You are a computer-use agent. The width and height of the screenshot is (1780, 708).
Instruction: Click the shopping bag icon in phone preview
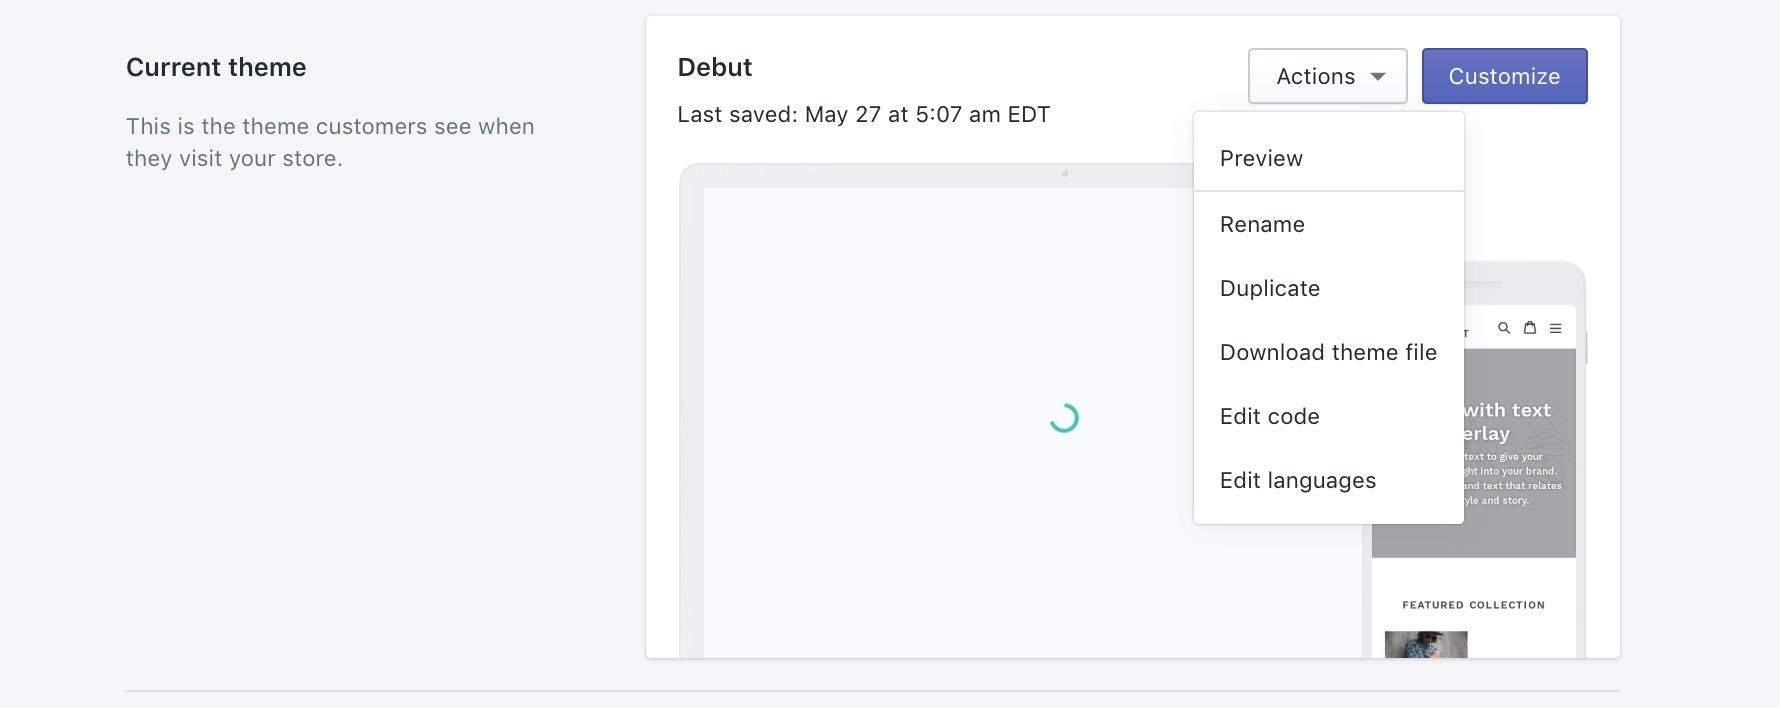point(1529,327)
